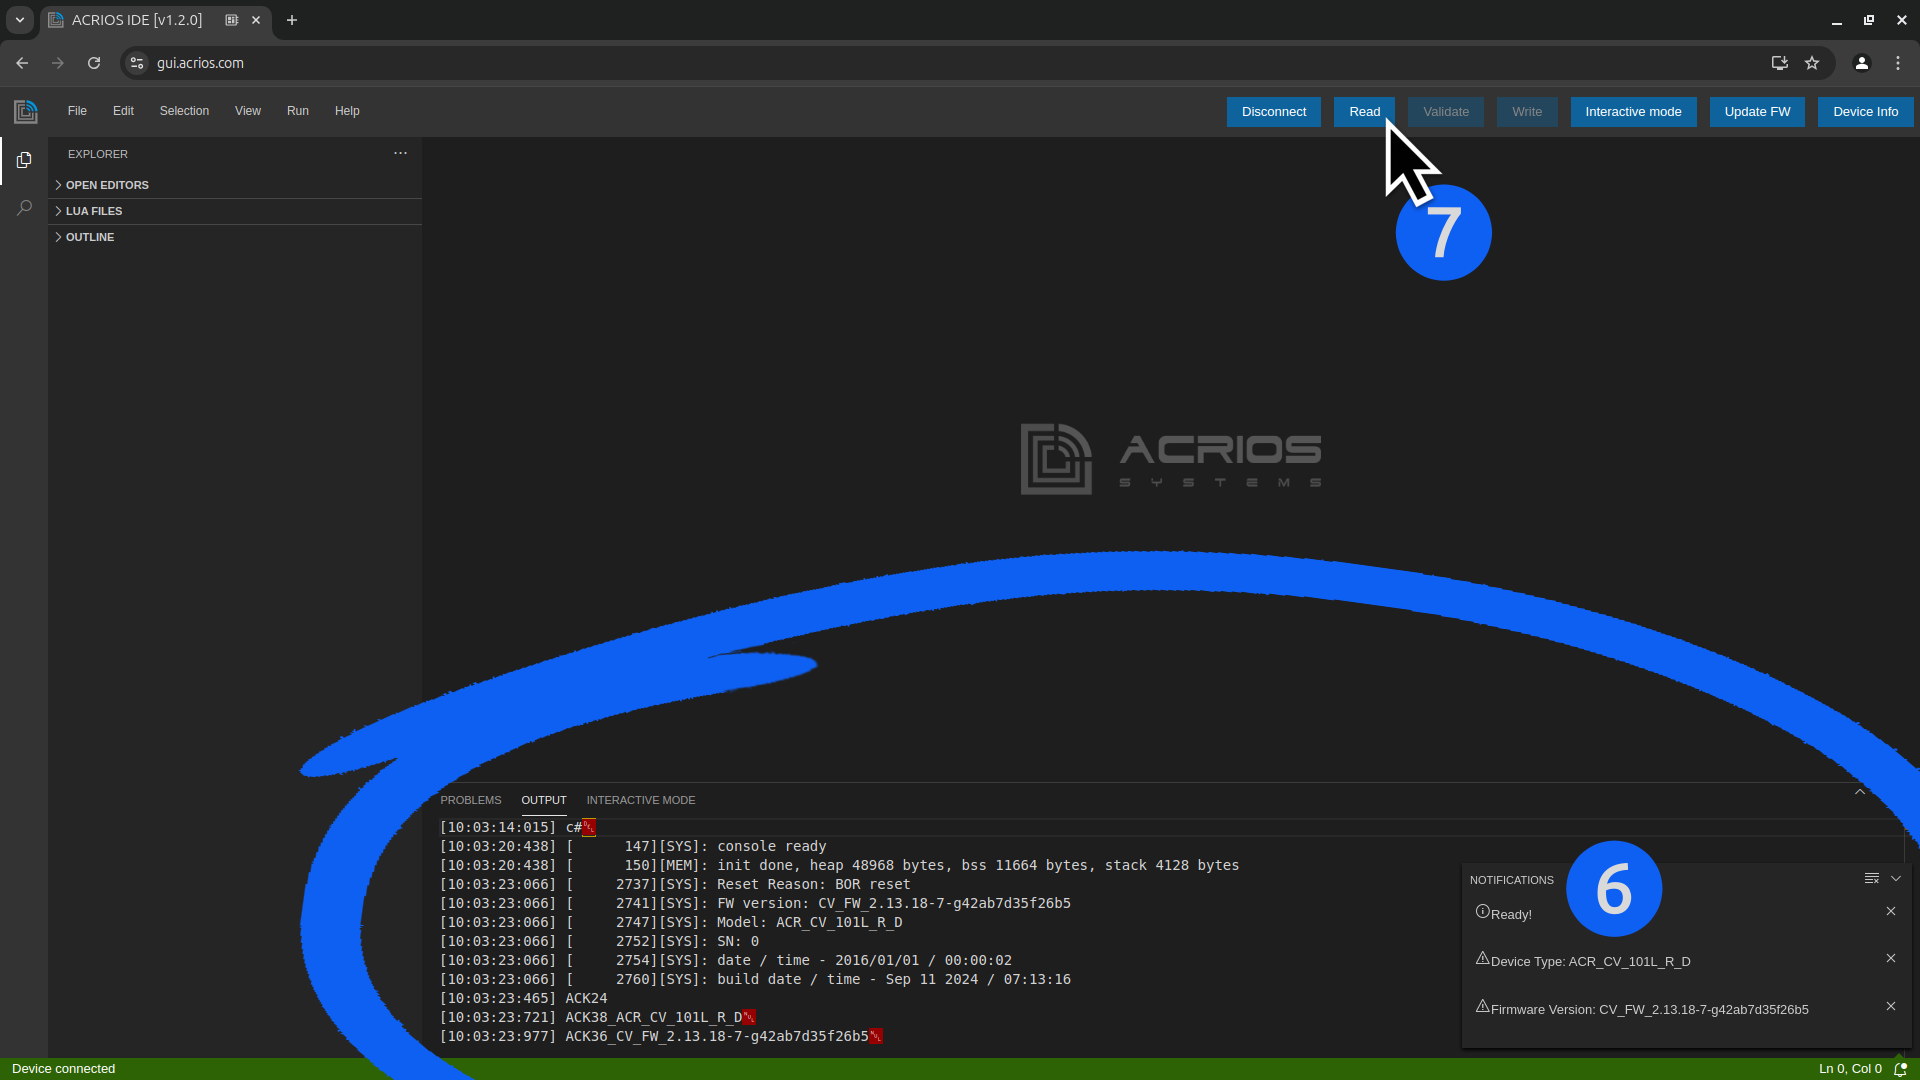This screenshot has width=1920, height=1080.
Task: Open the Run menu
Action: point(297,111)
